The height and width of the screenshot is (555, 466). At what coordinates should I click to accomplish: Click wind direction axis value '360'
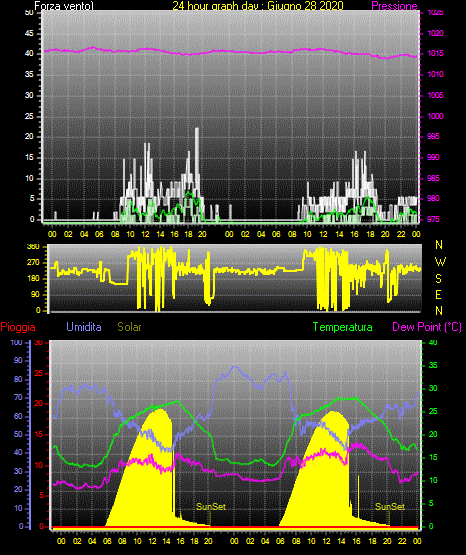[x=33, y=247]
